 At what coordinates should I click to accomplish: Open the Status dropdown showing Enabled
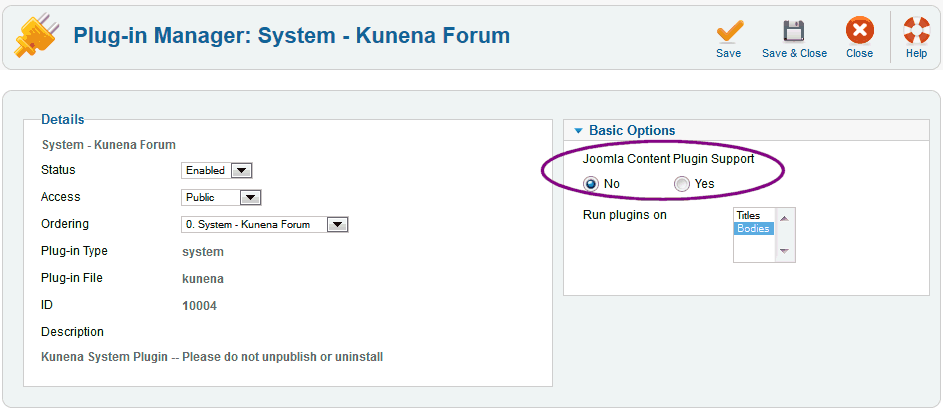pyautogui.click(x=216, y=170)
